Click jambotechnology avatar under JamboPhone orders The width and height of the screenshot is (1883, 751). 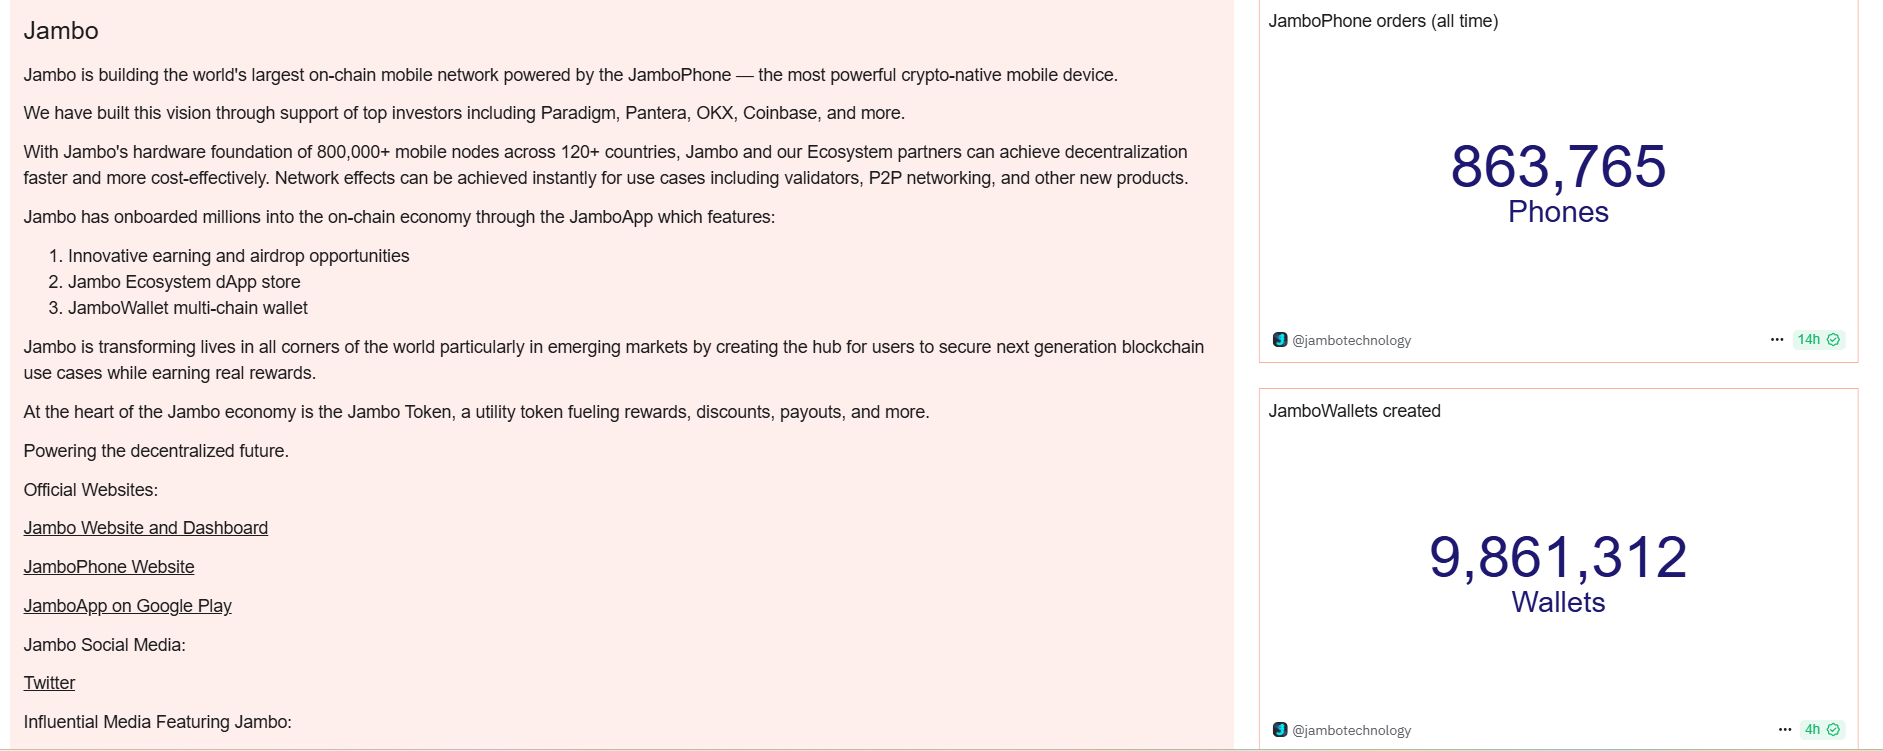[x=1280, y=340]
